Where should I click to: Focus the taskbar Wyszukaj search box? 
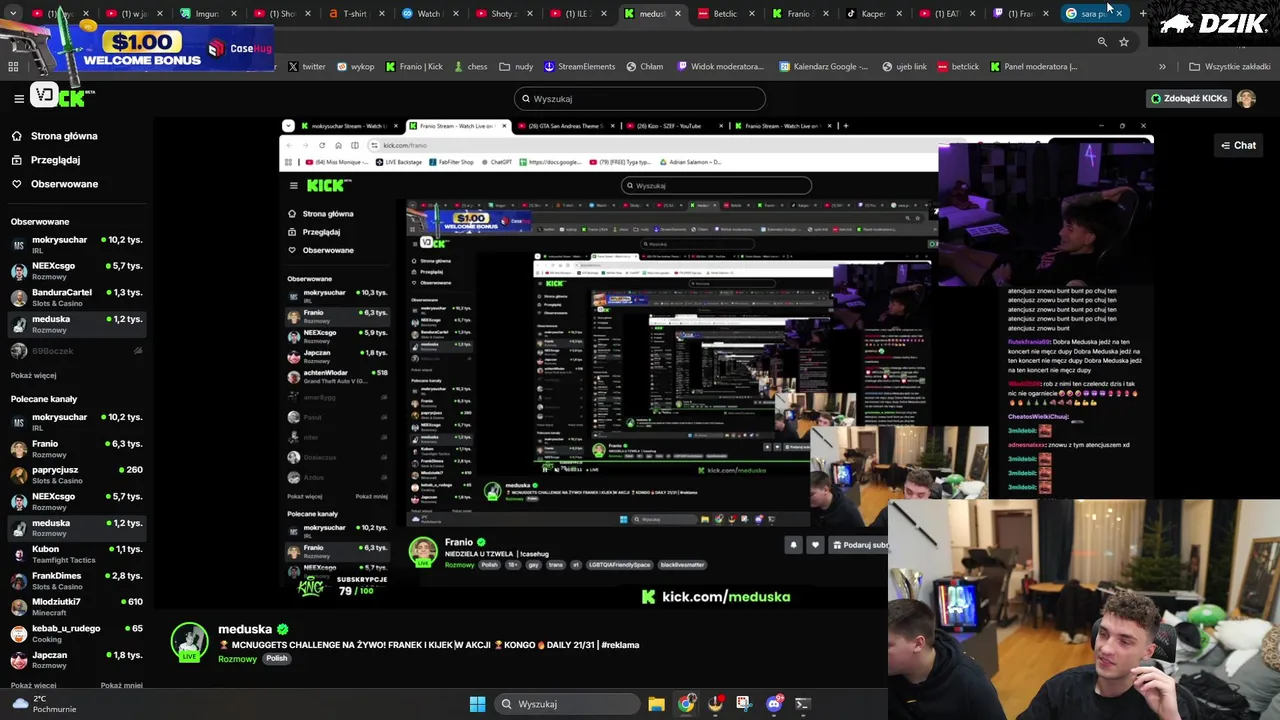point(565,704)
